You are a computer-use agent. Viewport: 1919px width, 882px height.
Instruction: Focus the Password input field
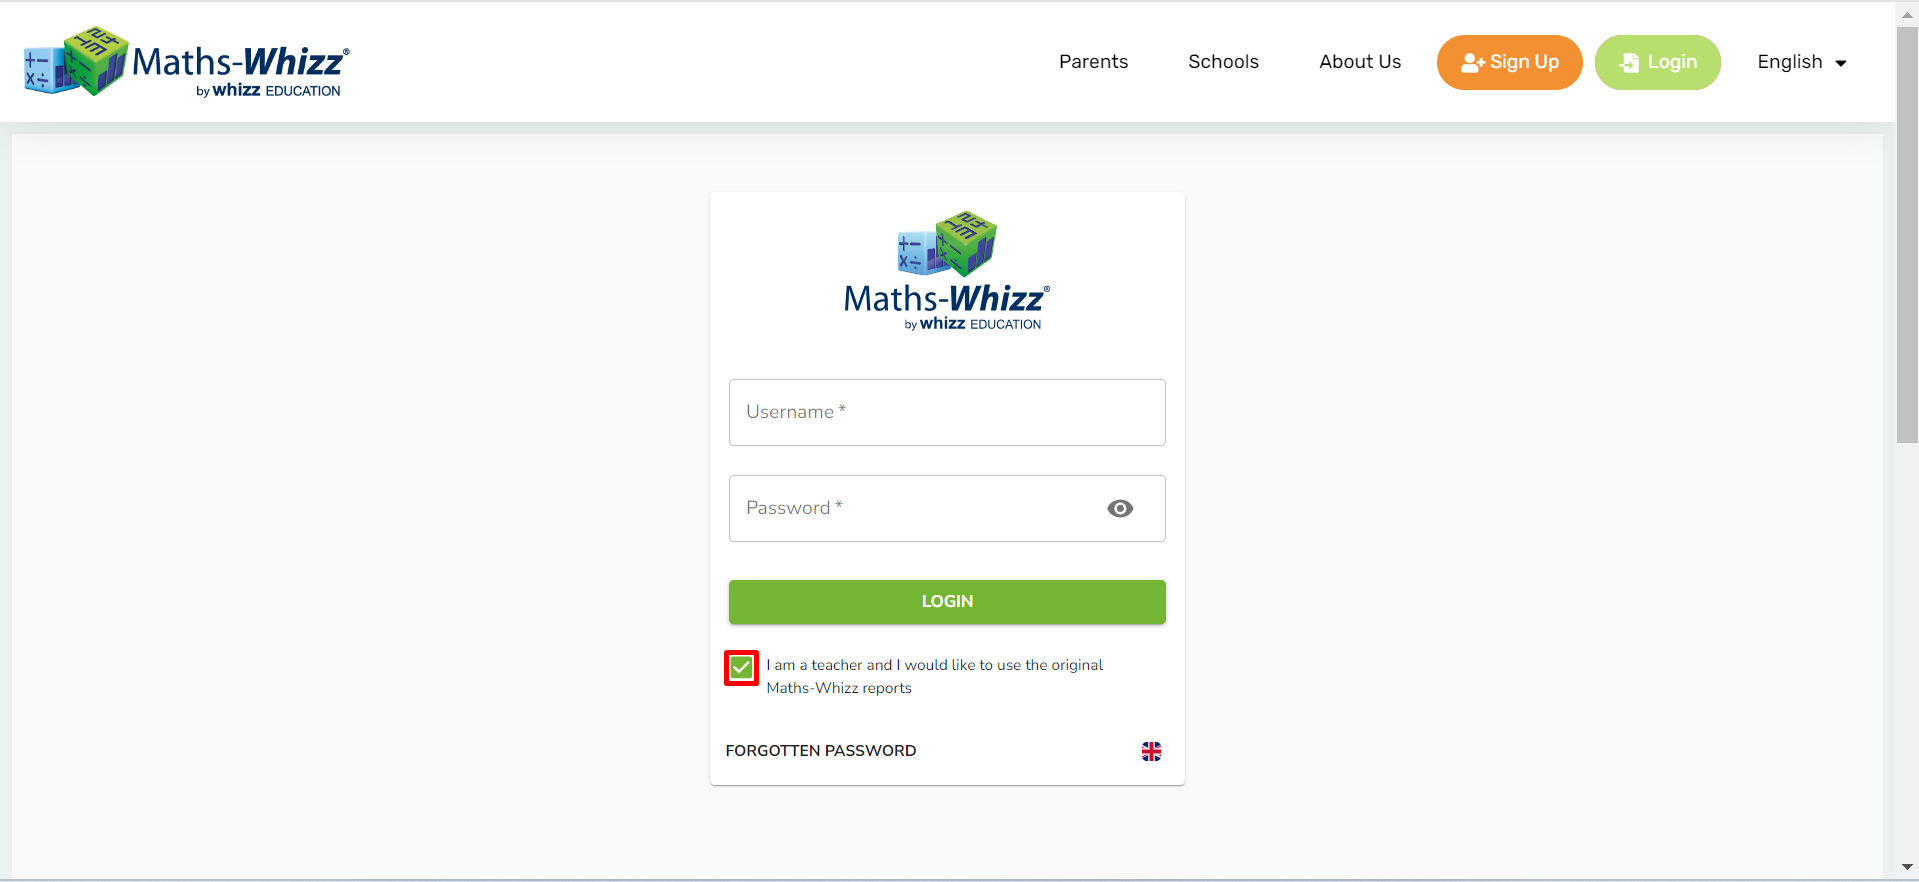pyautogui.click(x=947, y=508)
